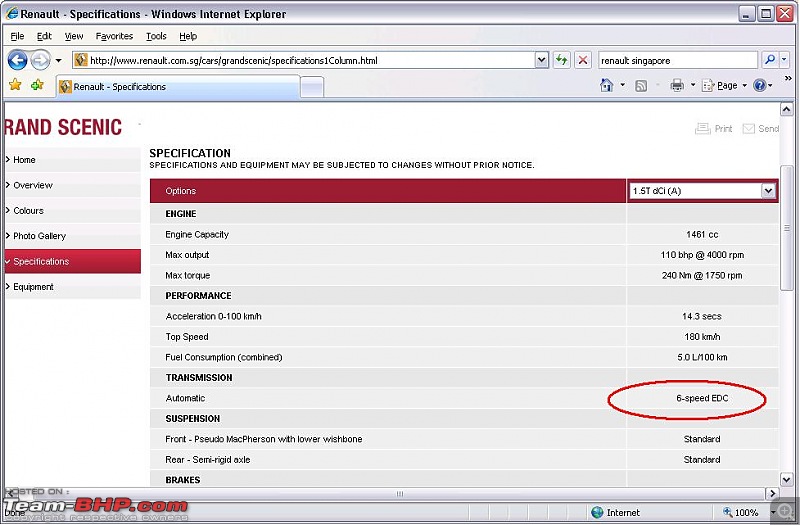
Task: Click scroll up arrow on vertical scrollbar
Action: [x=786, y=109]
